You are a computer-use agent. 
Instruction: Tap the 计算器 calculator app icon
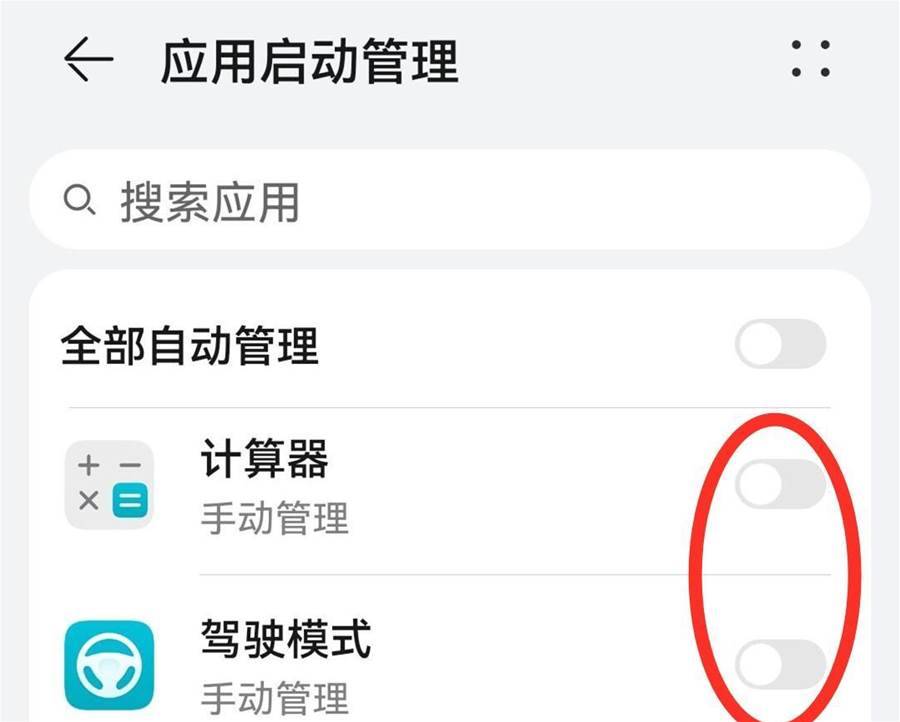pyautogui.click(x=109, y=484)
